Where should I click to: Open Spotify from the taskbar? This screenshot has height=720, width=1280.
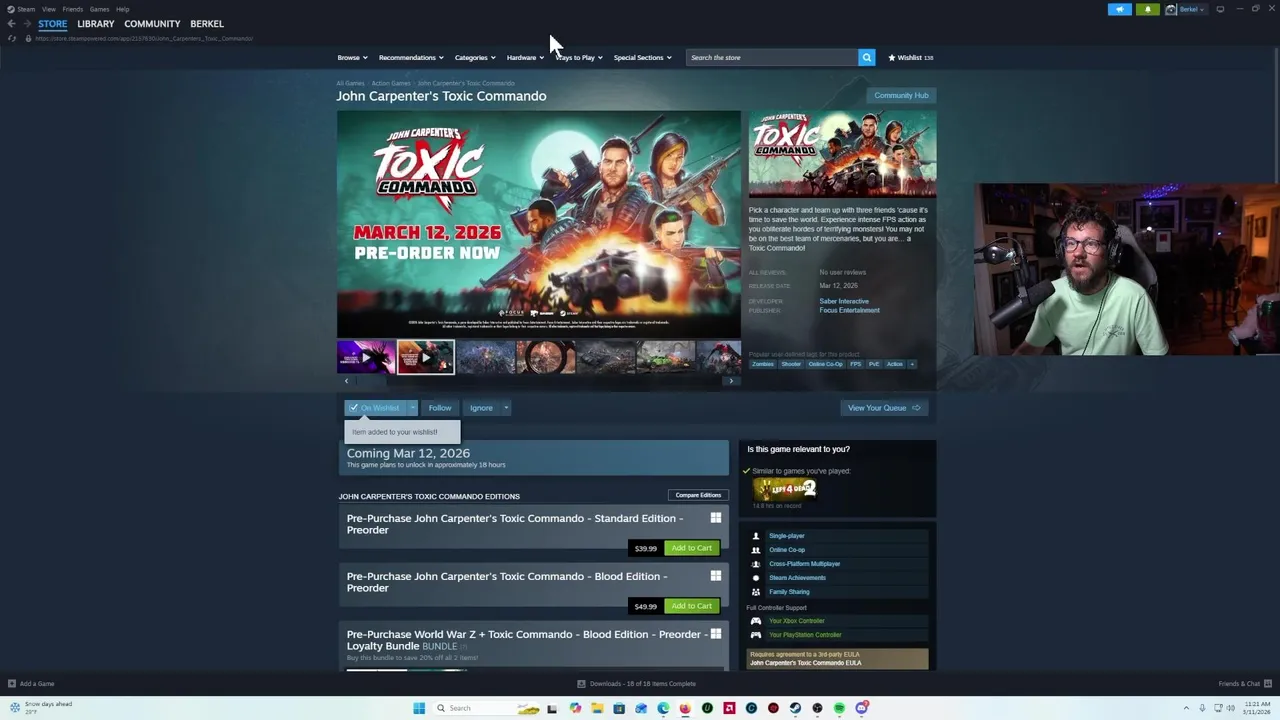tap(839, 708)
